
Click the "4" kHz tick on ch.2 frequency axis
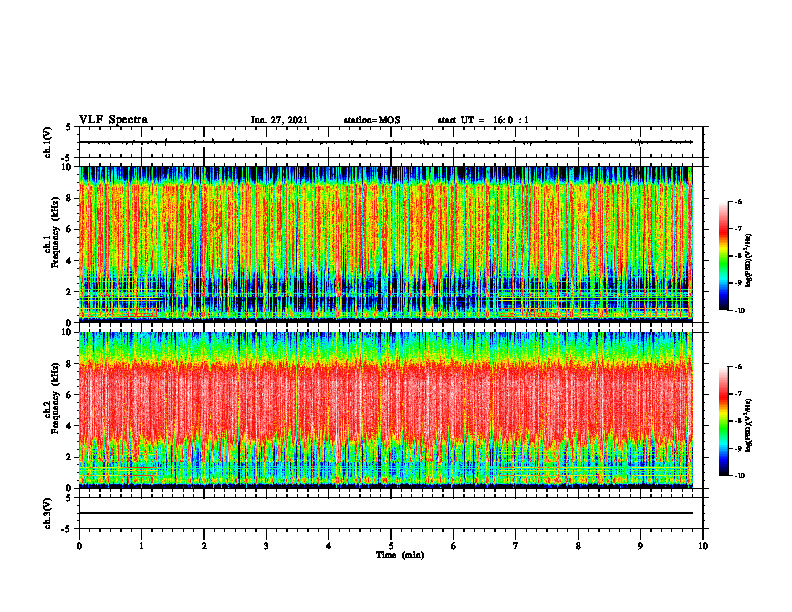(69, 426)
